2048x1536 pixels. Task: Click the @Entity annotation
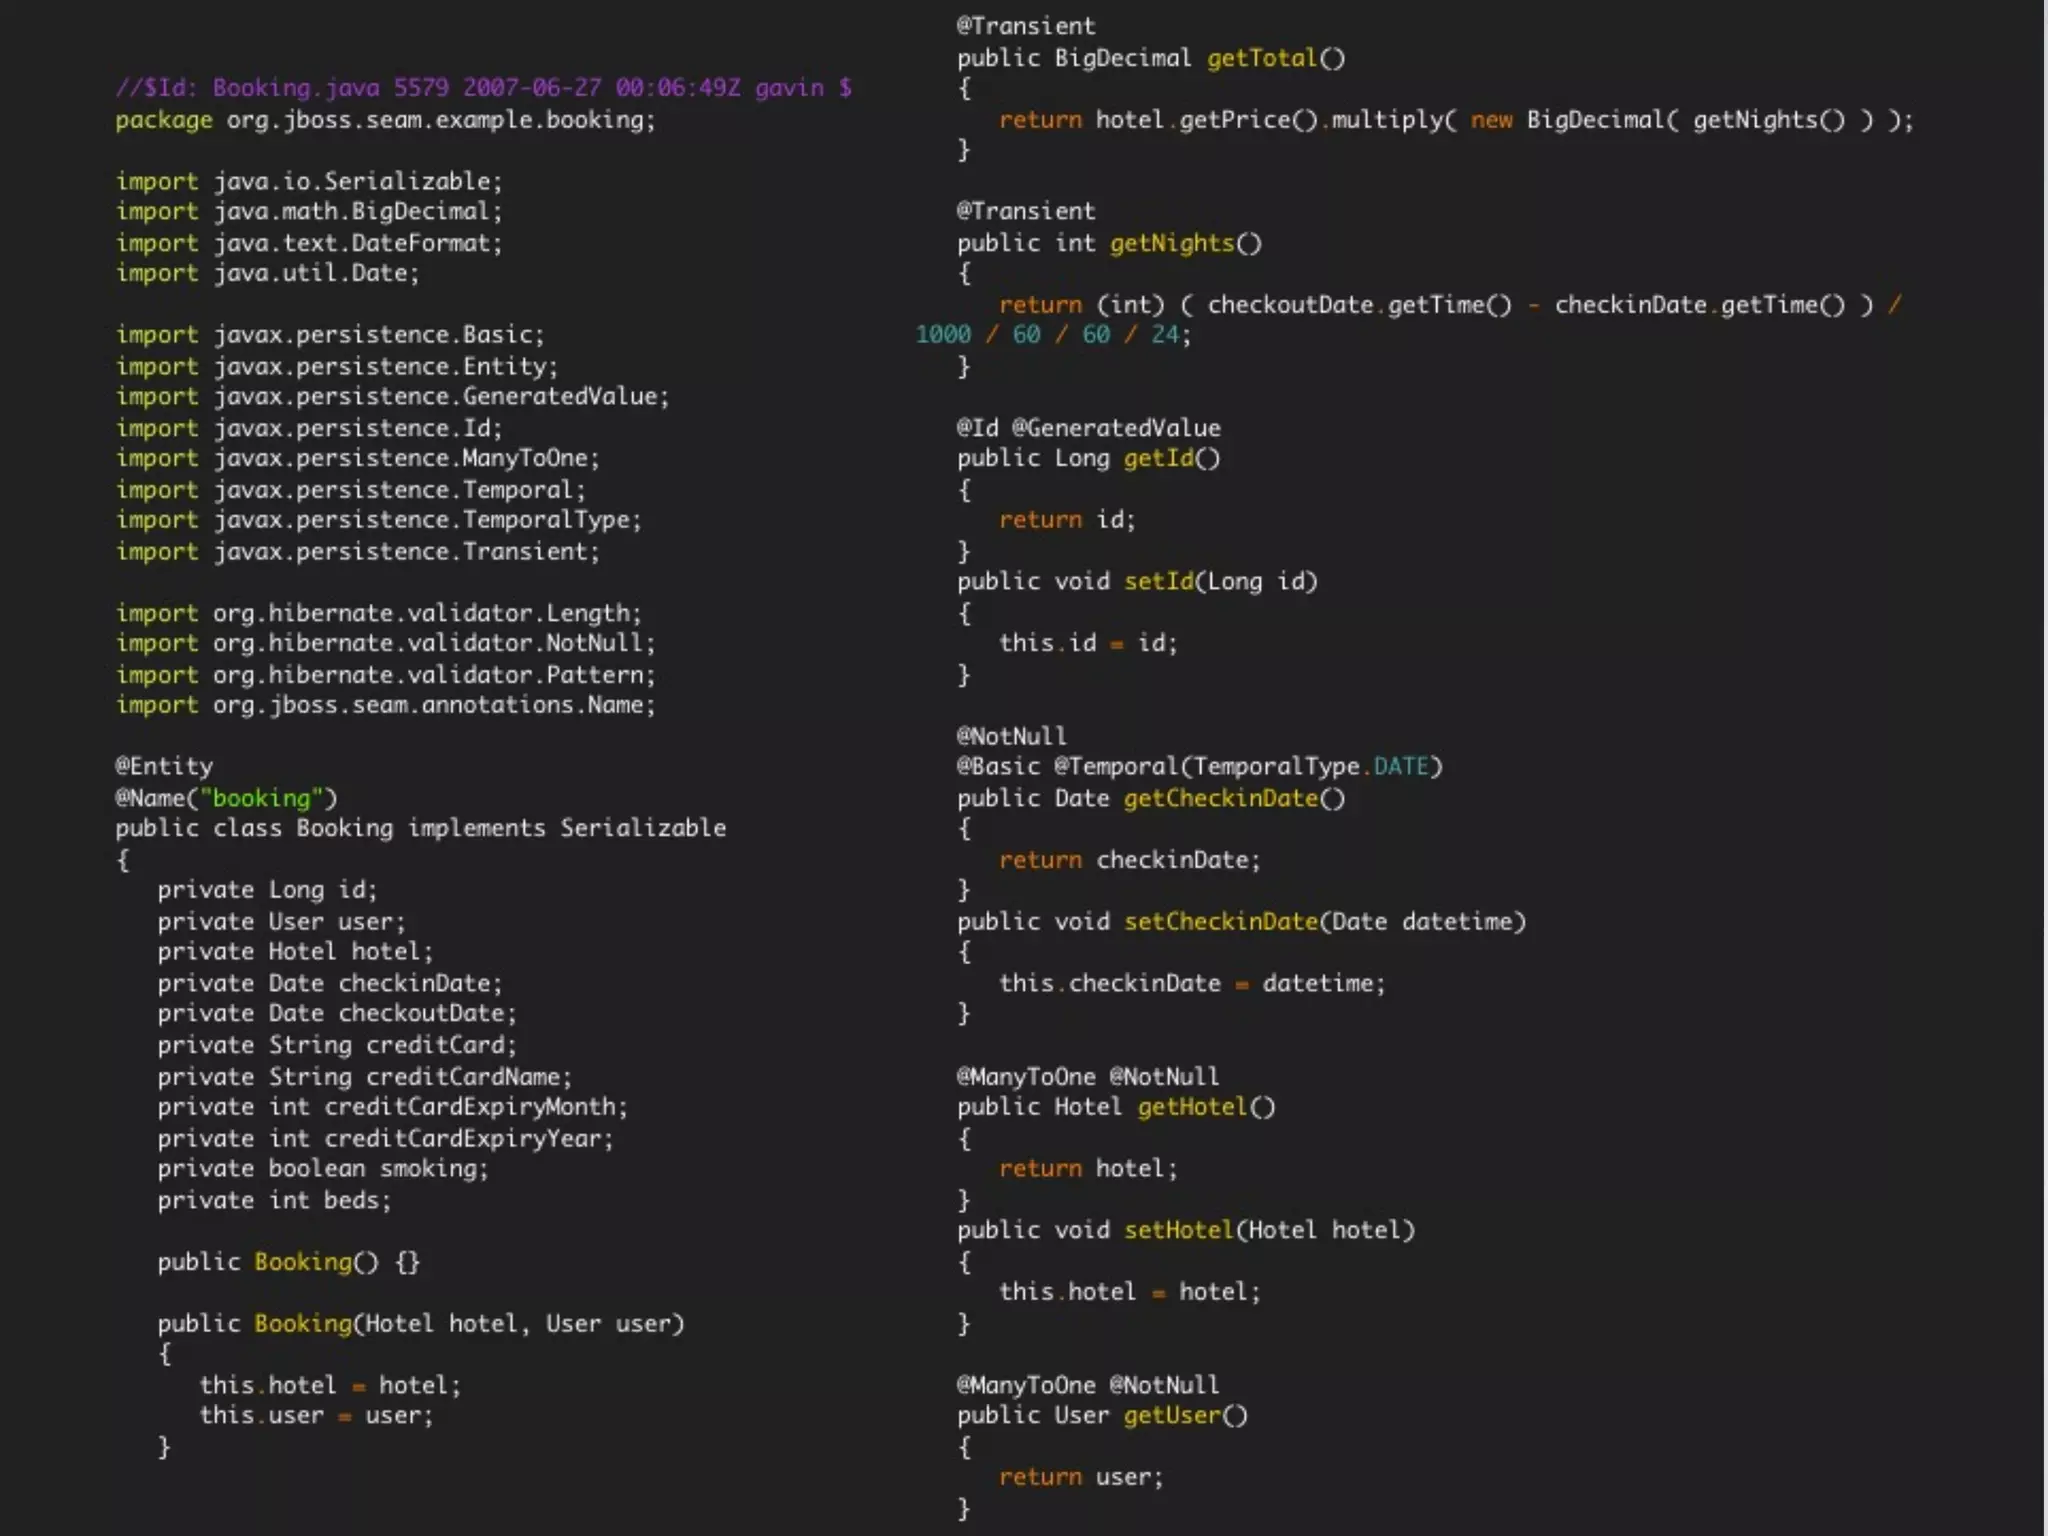pyautogui.click(x=164, y=766)
